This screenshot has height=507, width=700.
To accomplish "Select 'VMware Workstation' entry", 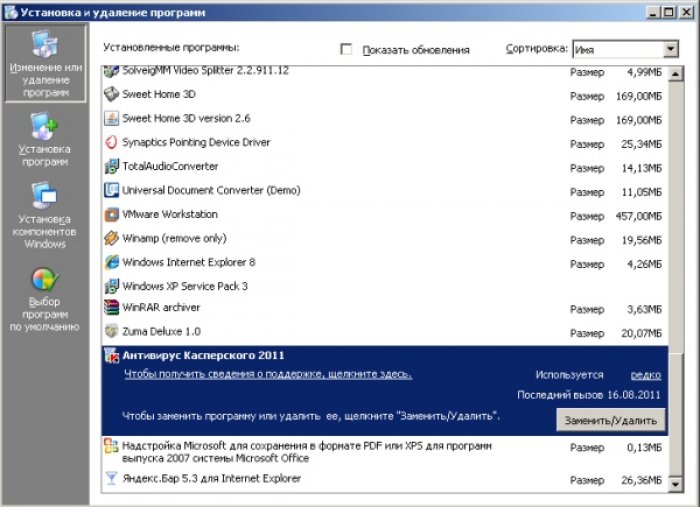I will [385, 215].
